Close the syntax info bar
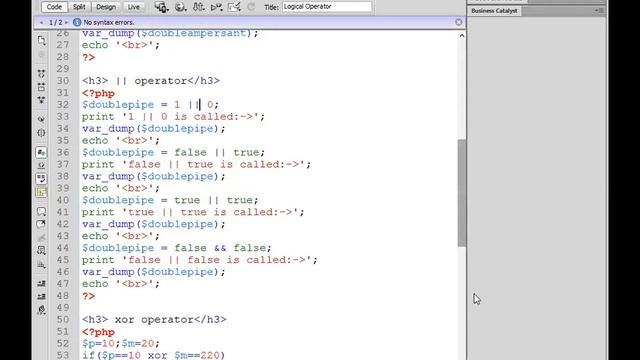640x360 pixels. [459, 22]
